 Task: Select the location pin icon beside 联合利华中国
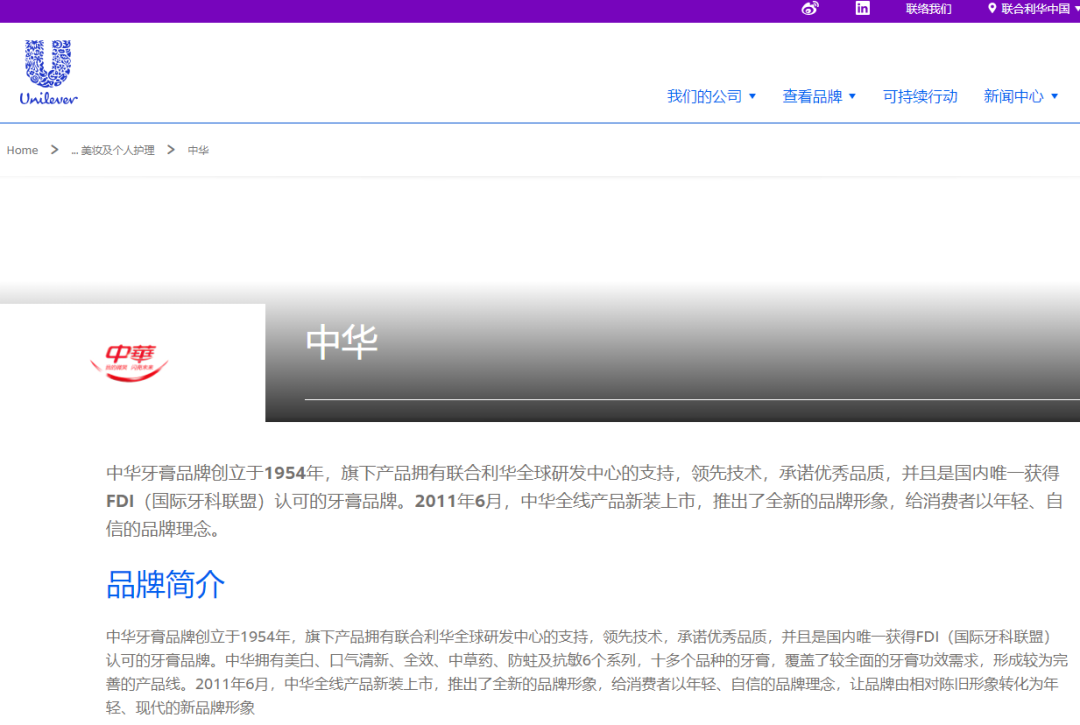coord(991,9)
